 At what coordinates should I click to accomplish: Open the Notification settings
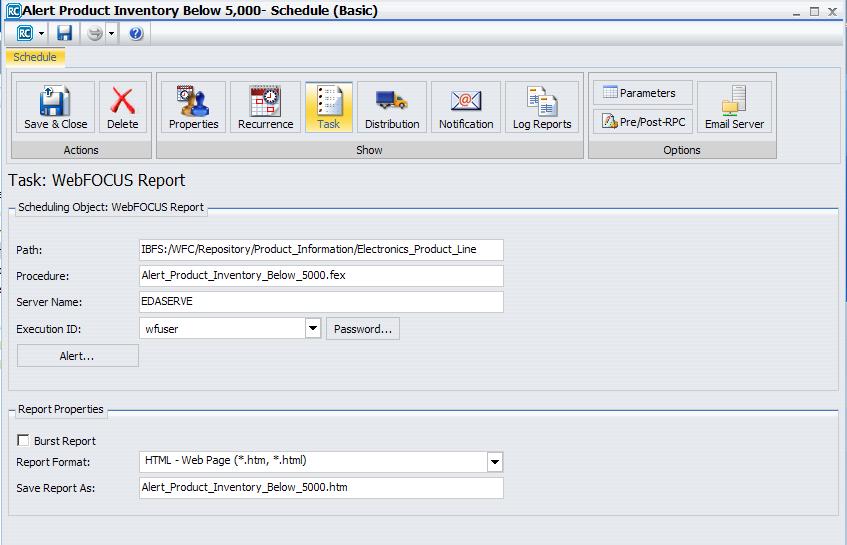[x=466, y=107]
